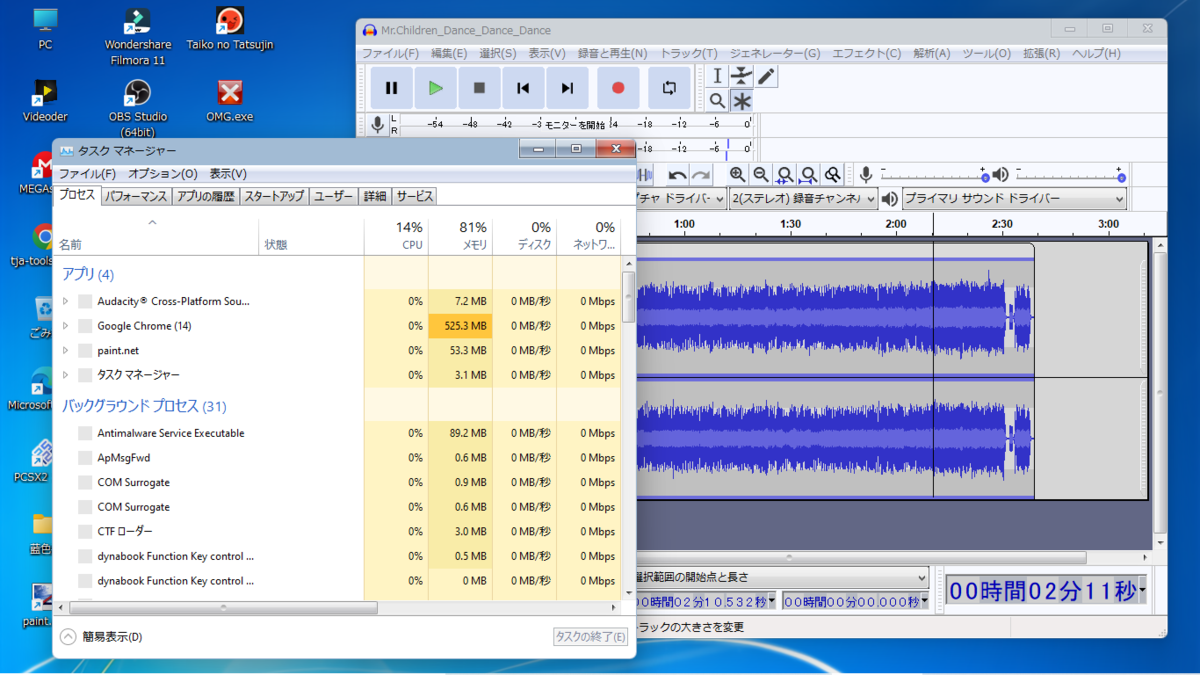Sort processes by メモリ column header

(x=460, y=236)
